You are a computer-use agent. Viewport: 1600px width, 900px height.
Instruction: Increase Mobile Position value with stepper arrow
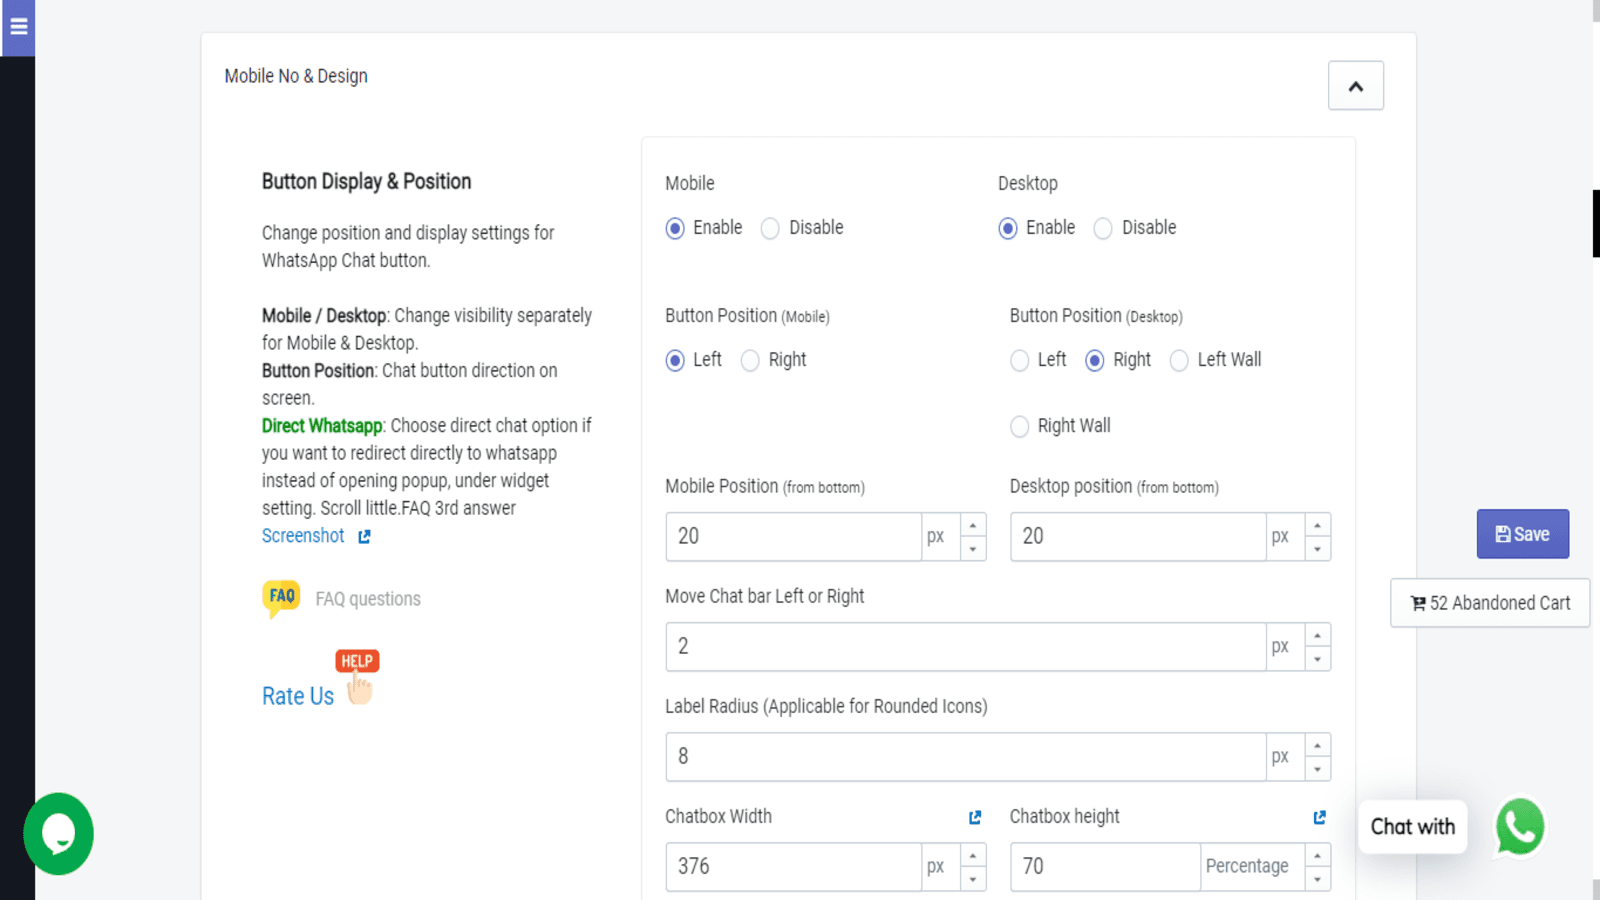pyautogui.click(x=971, y=526)
